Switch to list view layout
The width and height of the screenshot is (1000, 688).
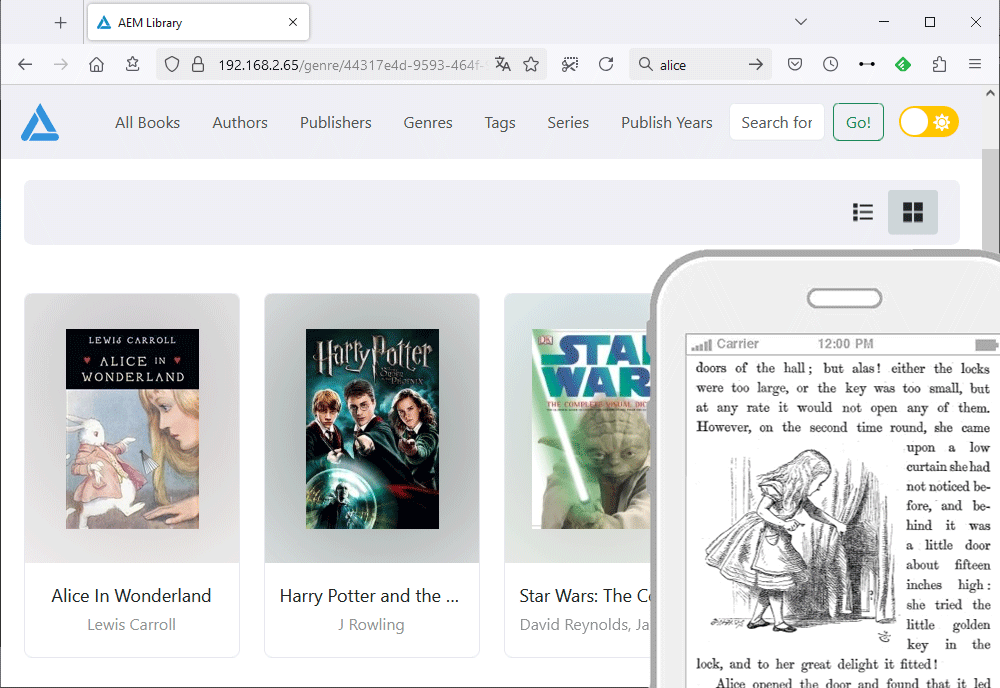tap(863, 212)
